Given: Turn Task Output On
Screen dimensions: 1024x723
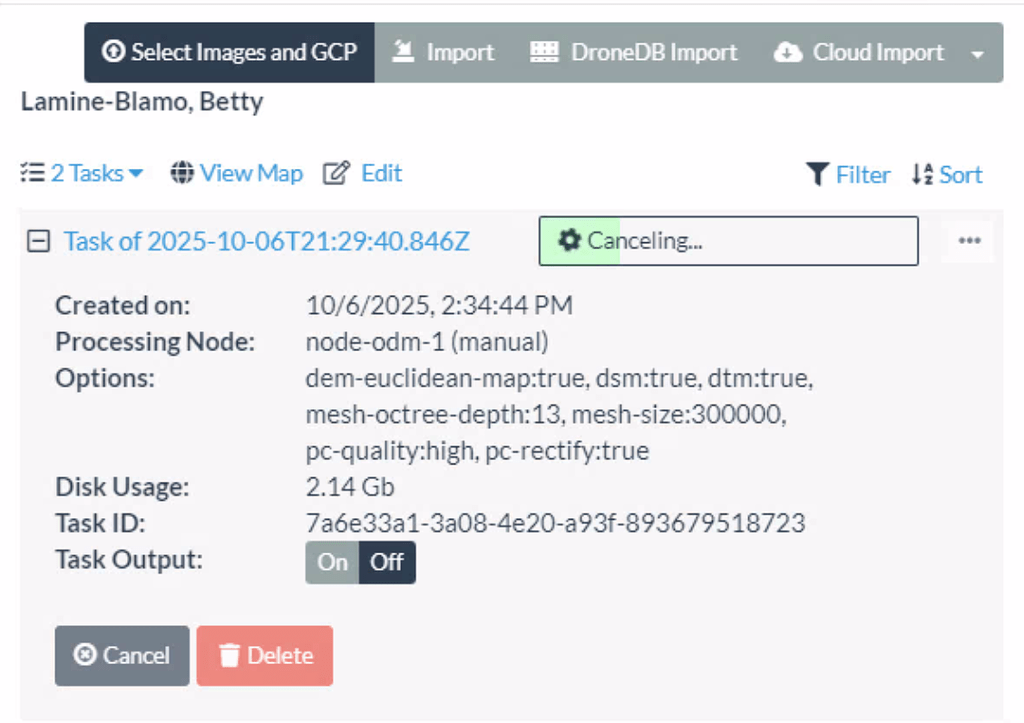Looking at the screenshot, I should 332,562.
